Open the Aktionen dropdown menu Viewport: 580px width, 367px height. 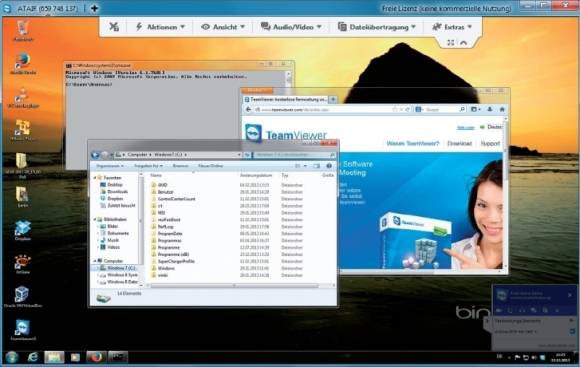(x=160, y=27)
